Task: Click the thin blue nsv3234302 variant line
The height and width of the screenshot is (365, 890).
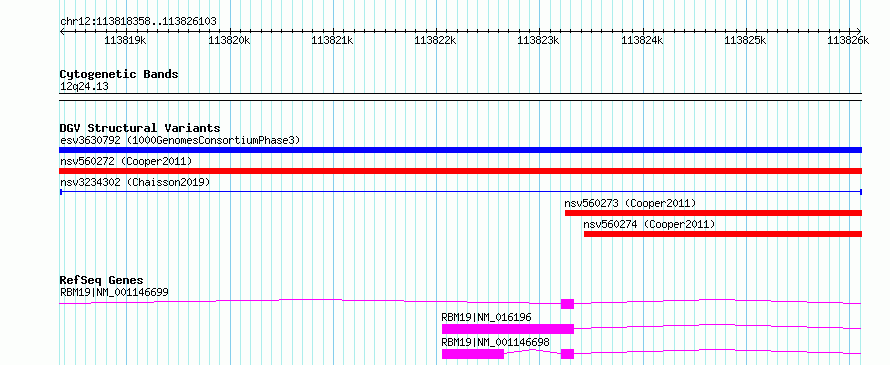Action: tap(460, 192)
